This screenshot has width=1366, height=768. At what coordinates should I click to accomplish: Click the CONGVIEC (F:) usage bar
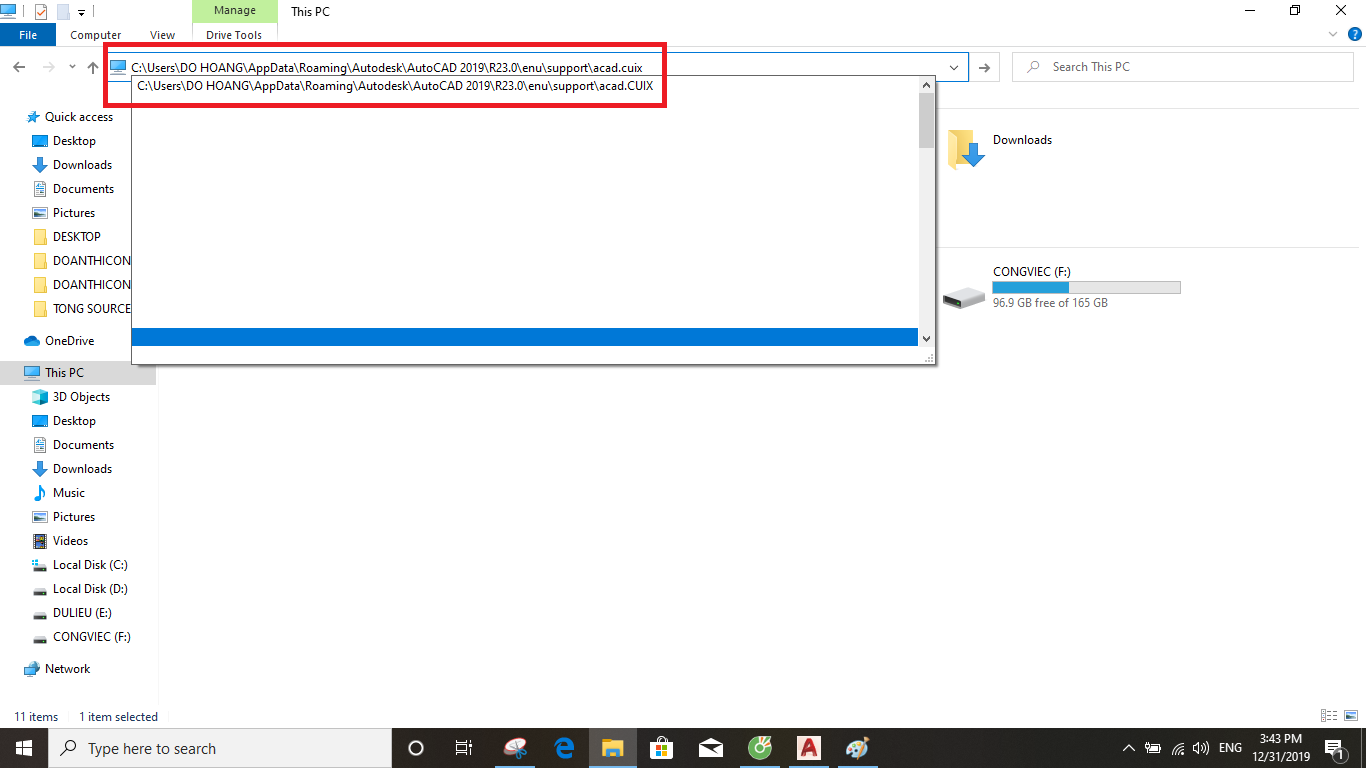pyautogui.click(x=1086, y=288)
